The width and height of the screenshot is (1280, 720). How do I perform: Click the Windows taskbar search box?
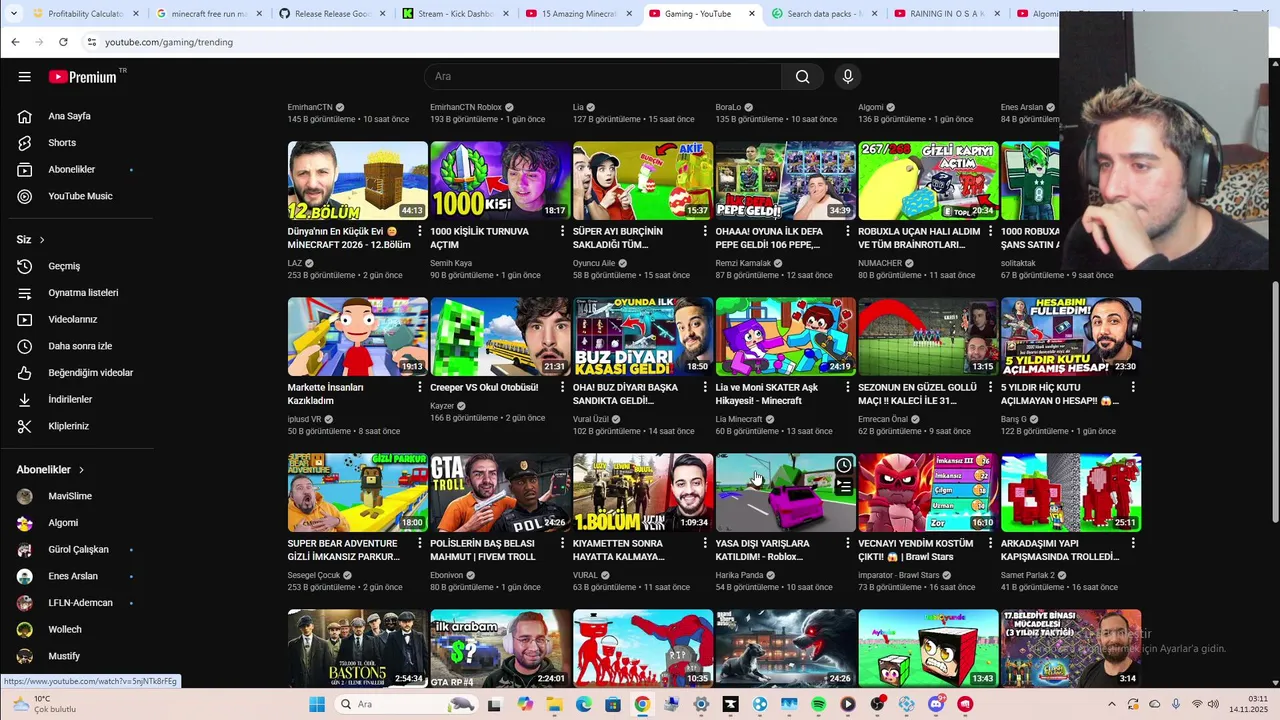click(405, 704)
